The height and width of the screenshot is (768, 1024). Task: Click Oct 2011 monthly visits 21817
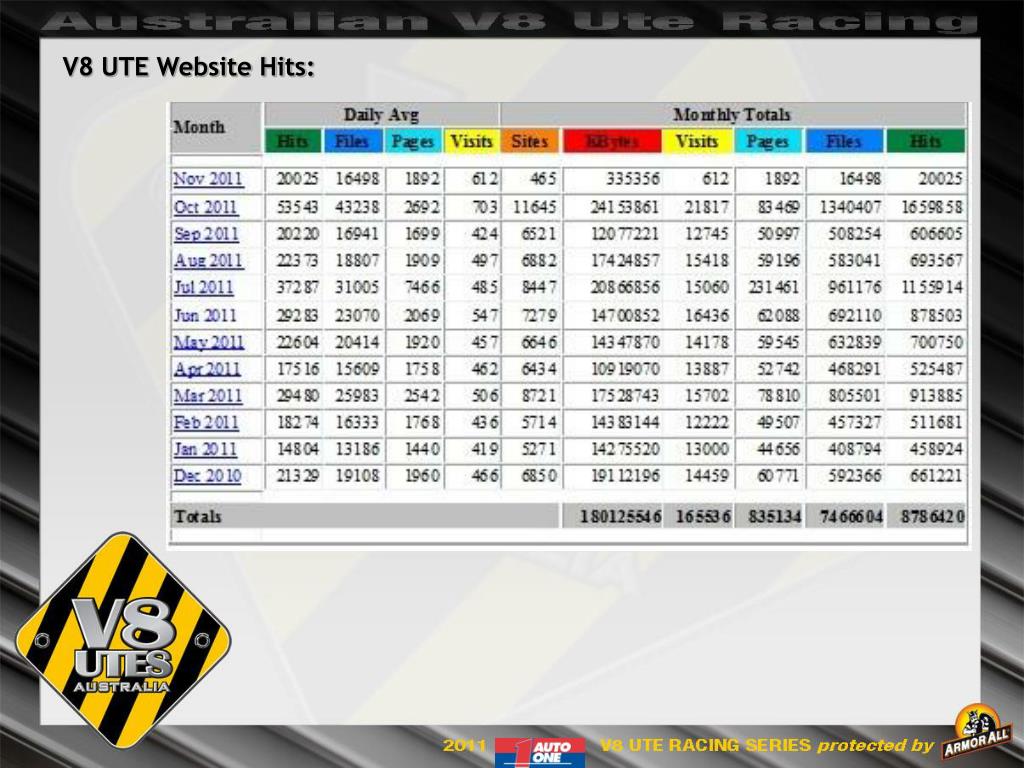pos(707,207)
